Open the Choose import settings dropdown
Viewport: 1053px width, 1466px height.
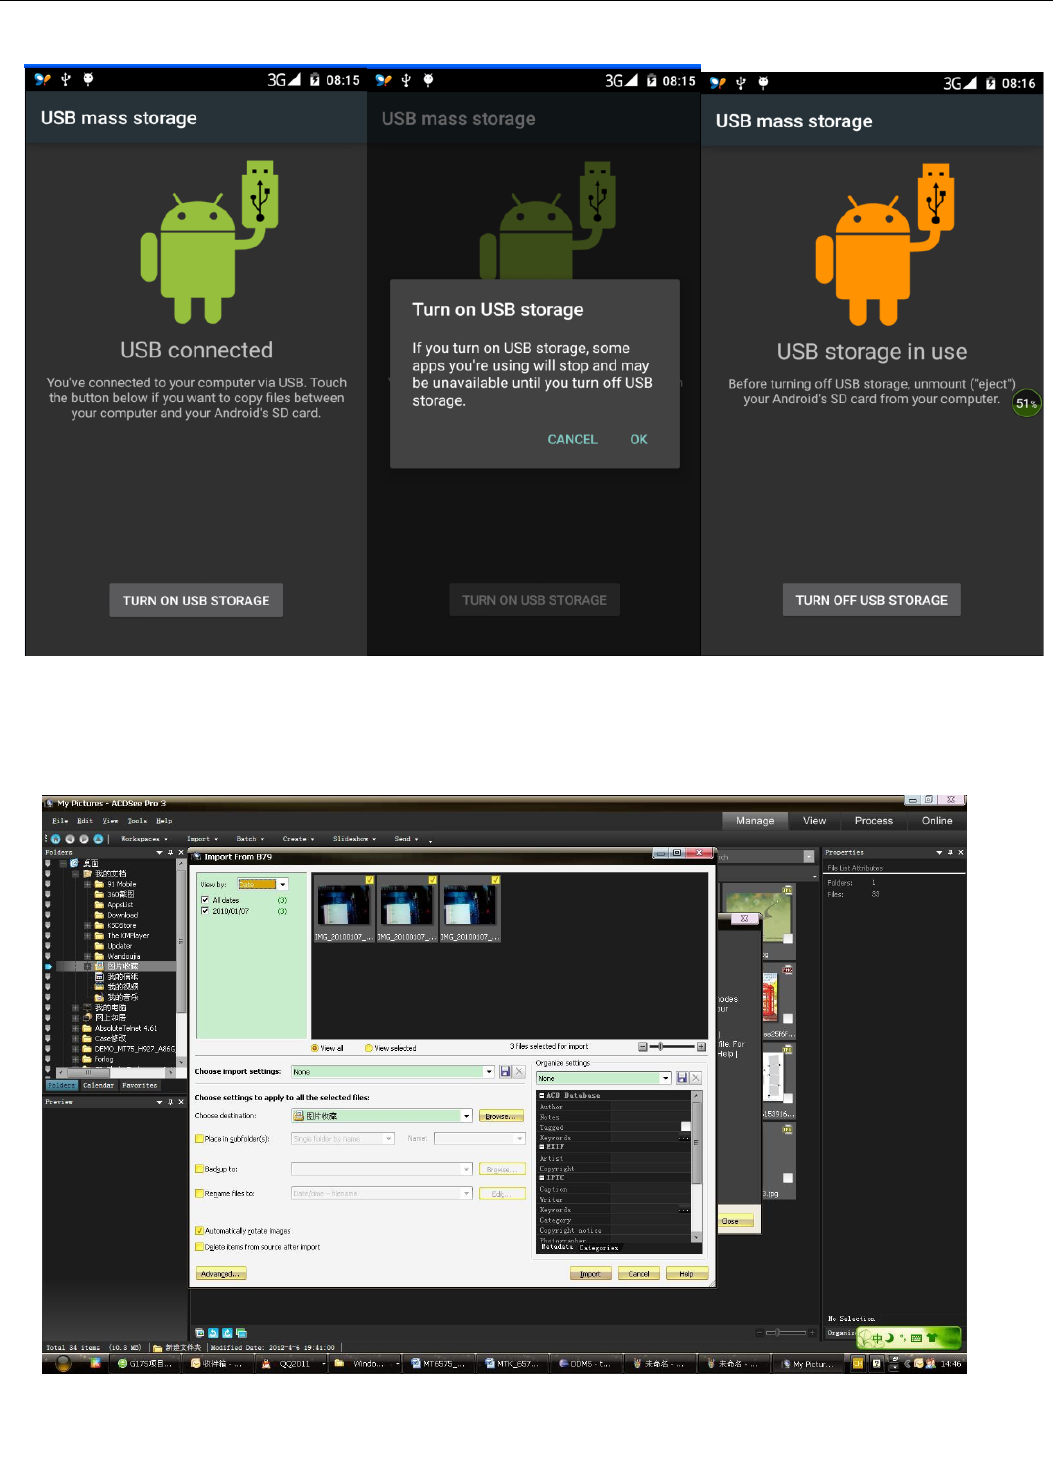[392, 1071]
